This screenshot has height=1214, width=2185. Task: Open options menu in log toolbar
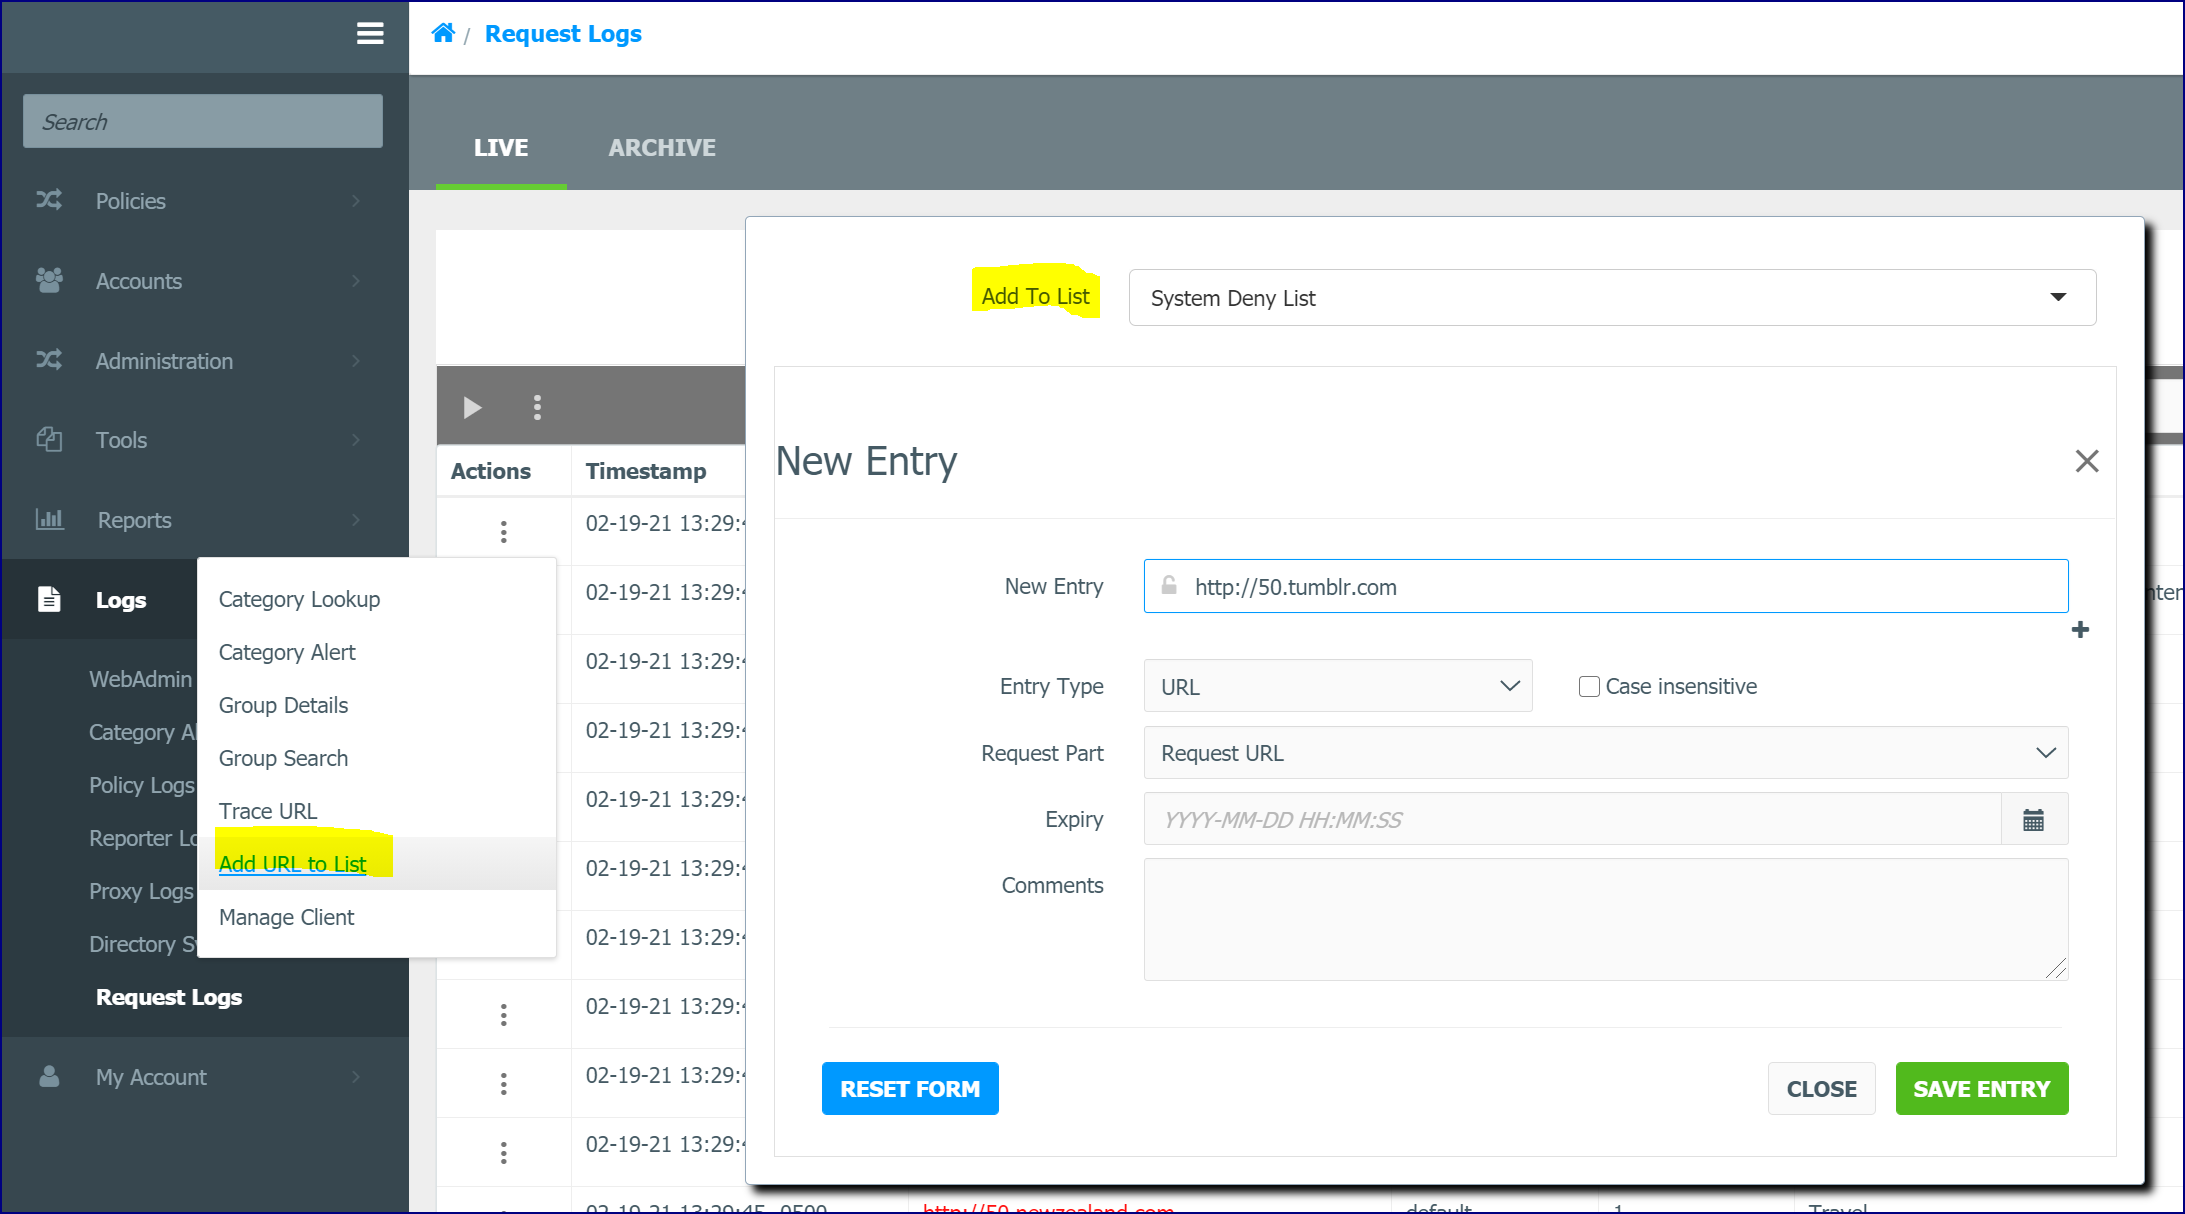coord(537,407)
